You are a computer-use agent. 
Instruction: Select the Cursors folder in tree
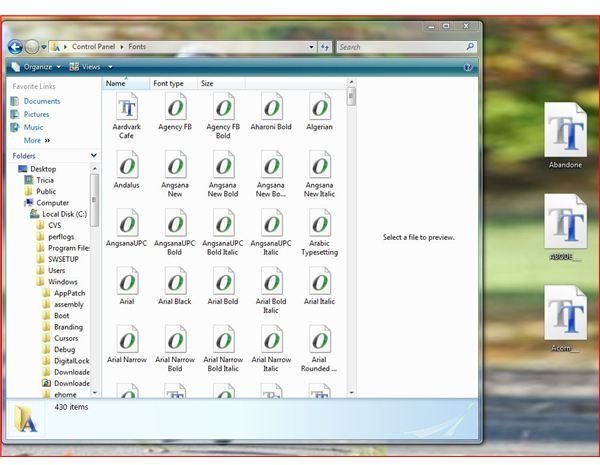66,338
